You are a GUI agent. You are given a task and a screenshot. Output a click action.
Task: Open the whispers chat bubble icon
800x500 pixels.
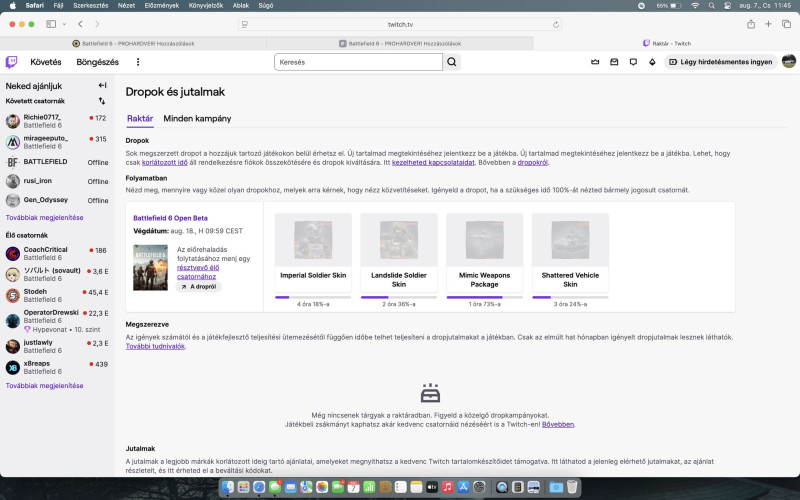tap(633, 62)
